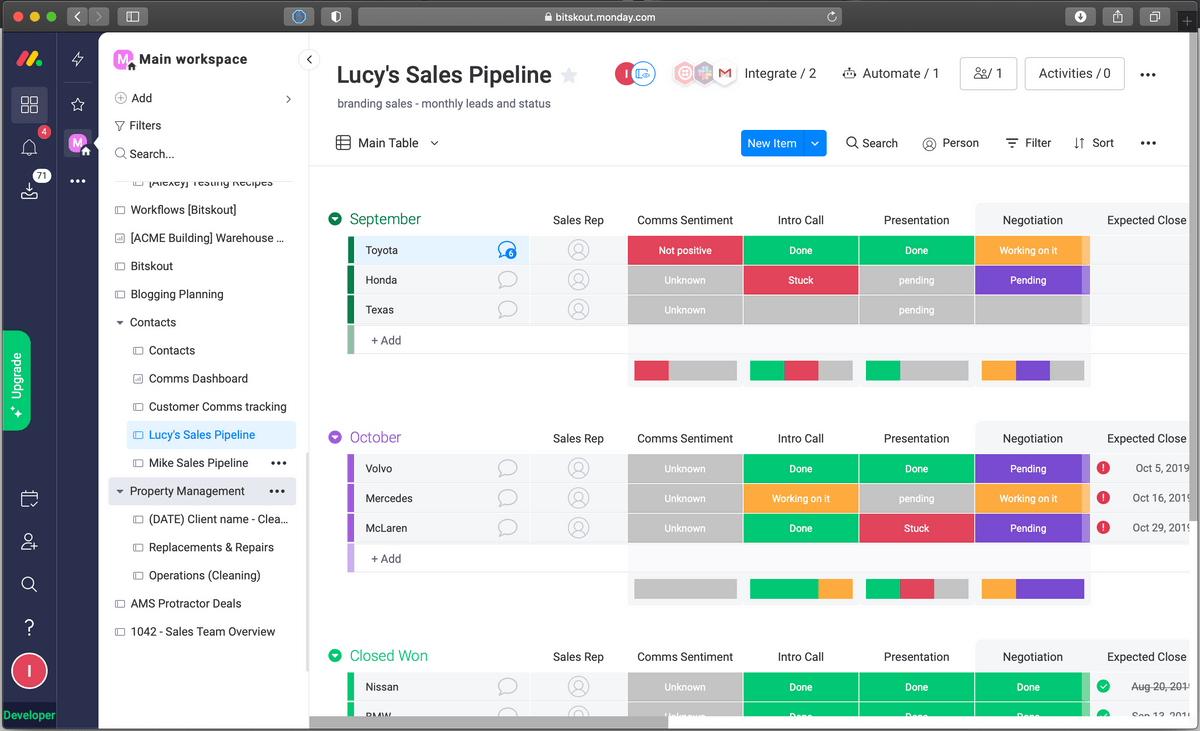Collapse the Closed Won group
1200x731 pixels.
coord(335,656)
